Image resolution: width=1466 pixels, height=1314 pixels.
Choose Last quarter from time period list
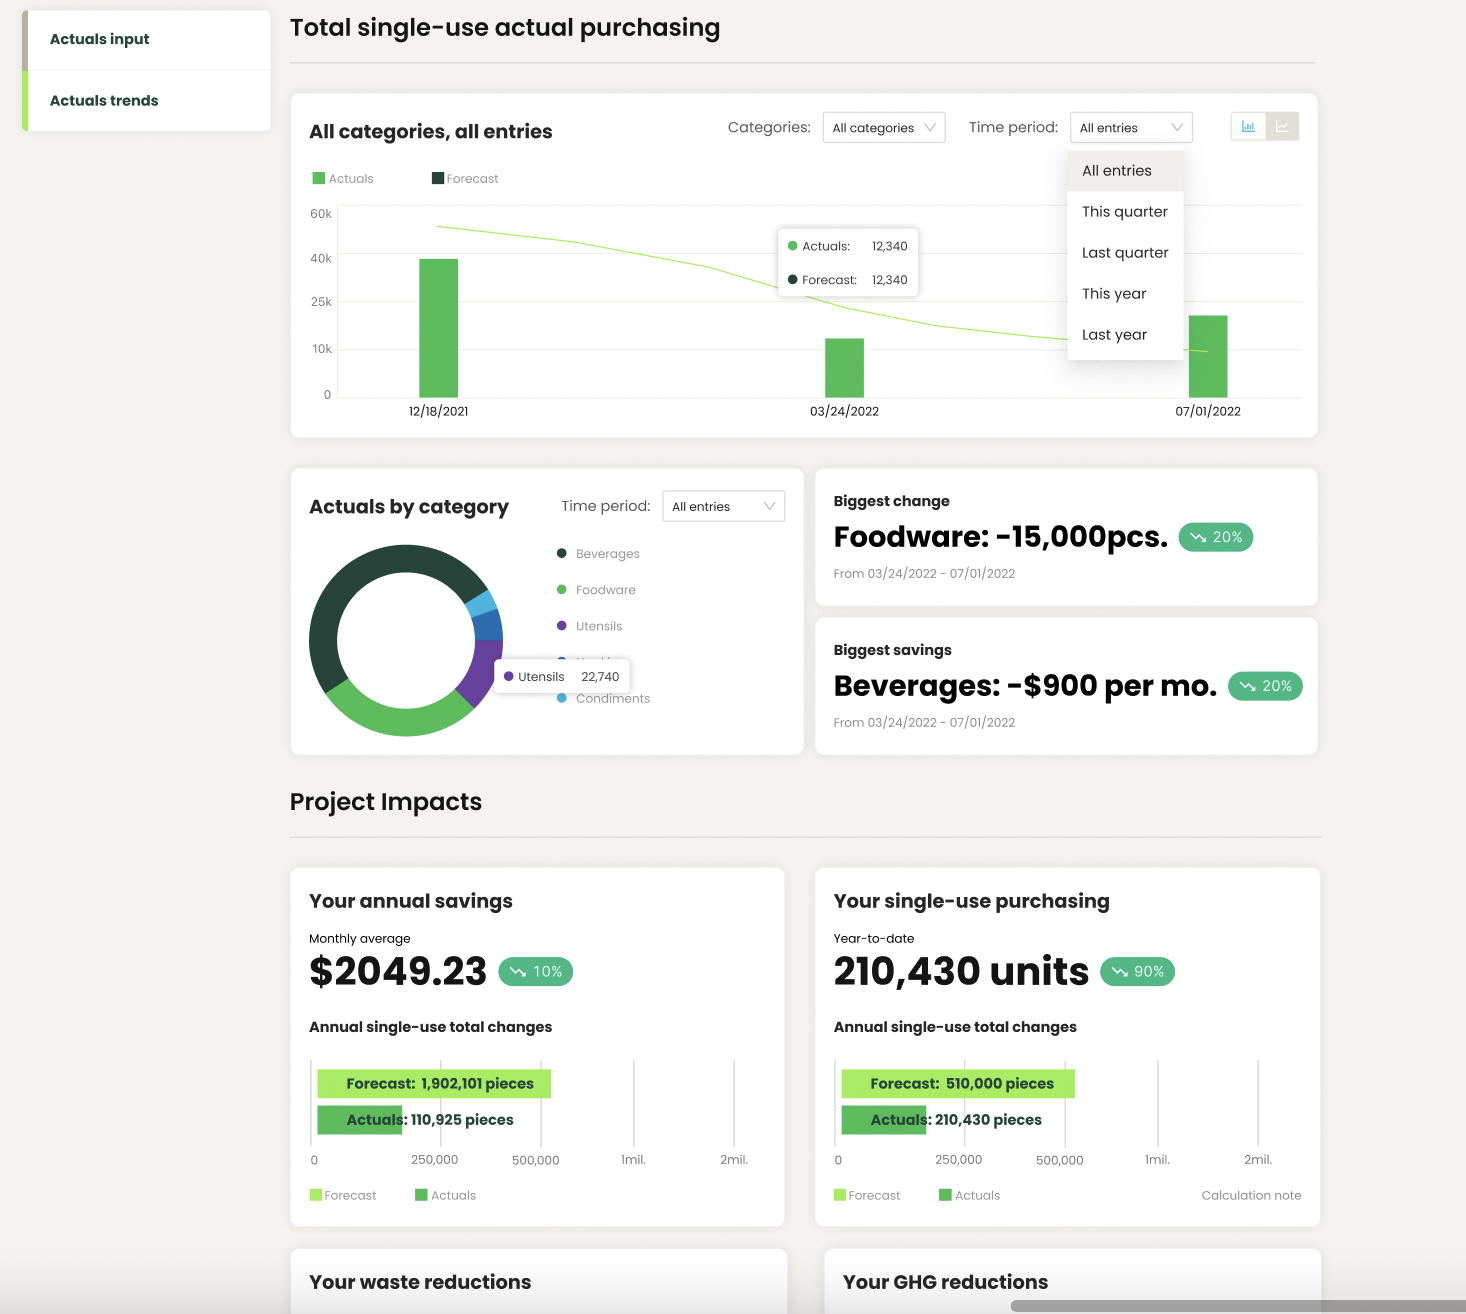(x=1126, y=253)
